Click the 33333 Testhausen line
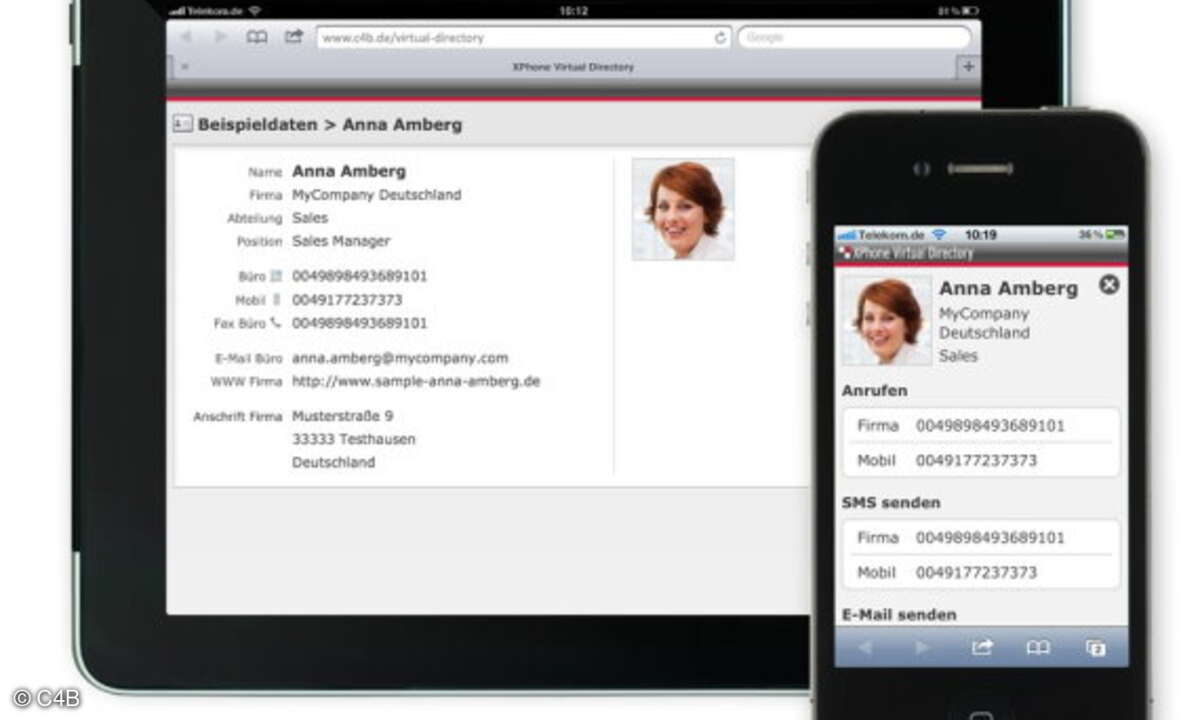Viewport: 1200px width, 720px height. point(354,439)
